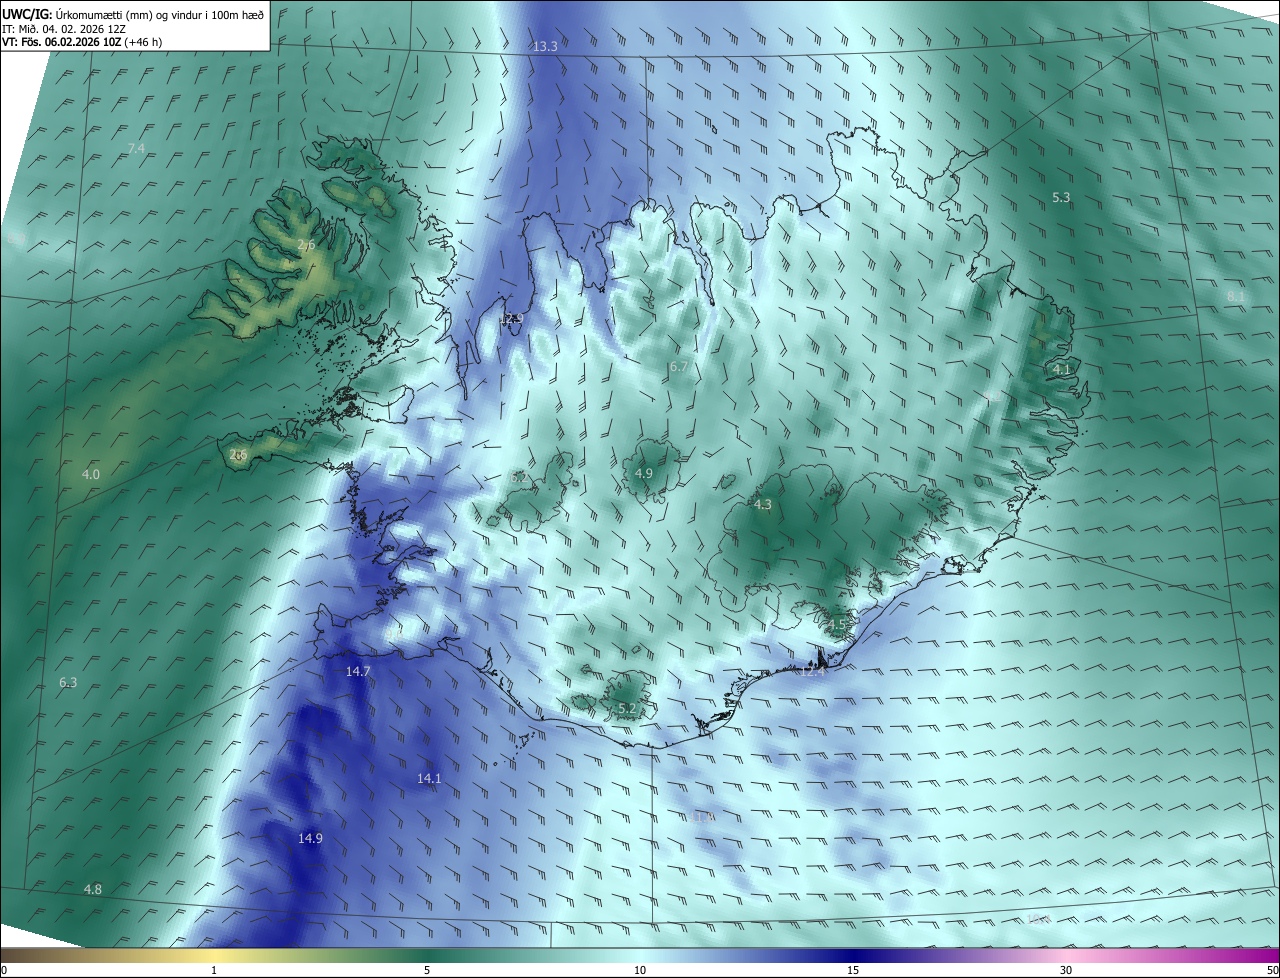Click the 6.2 value label
This screenshot has width=1280, height=978.
518,478
